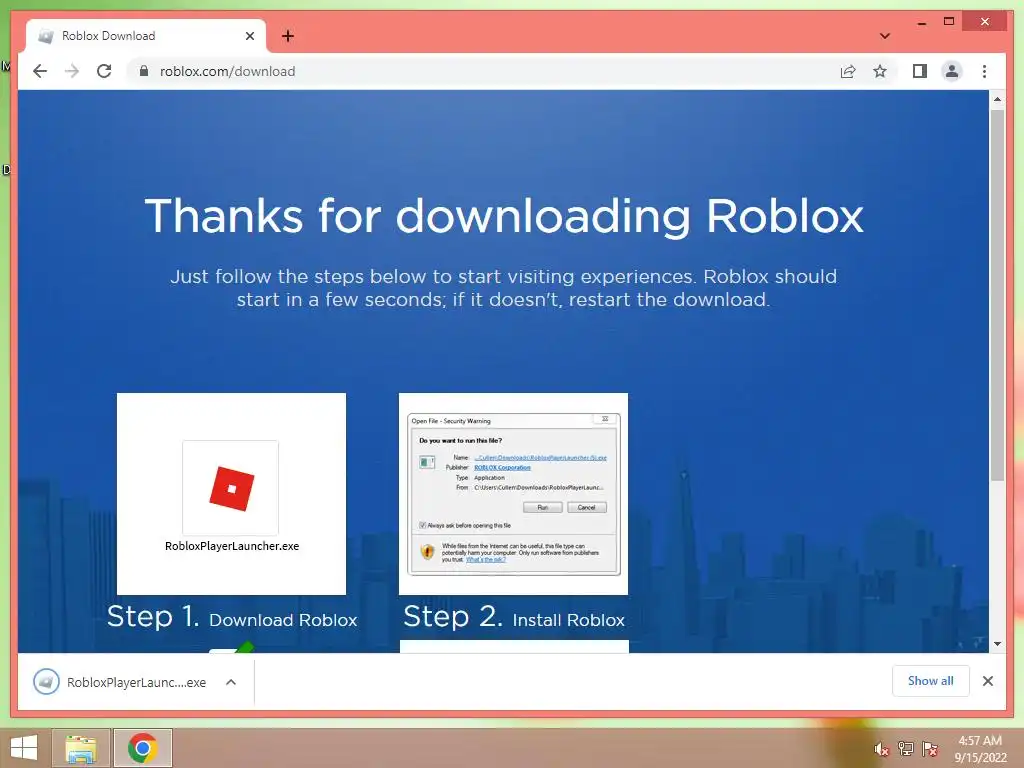This screenshot has width=1024, height=768.
Task: Click Show all downloads button
Action: point(931,681)
